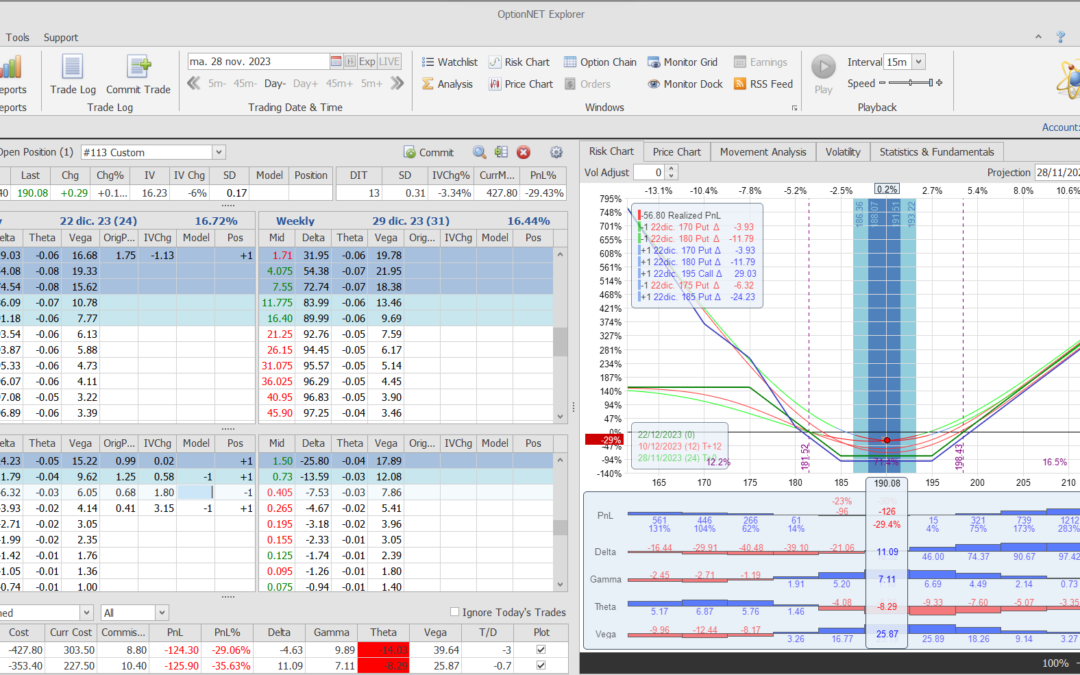Switch to the Movement Analysis tab
The image size is (1080, 675).
pyautogui.click(x=762, y=152)
